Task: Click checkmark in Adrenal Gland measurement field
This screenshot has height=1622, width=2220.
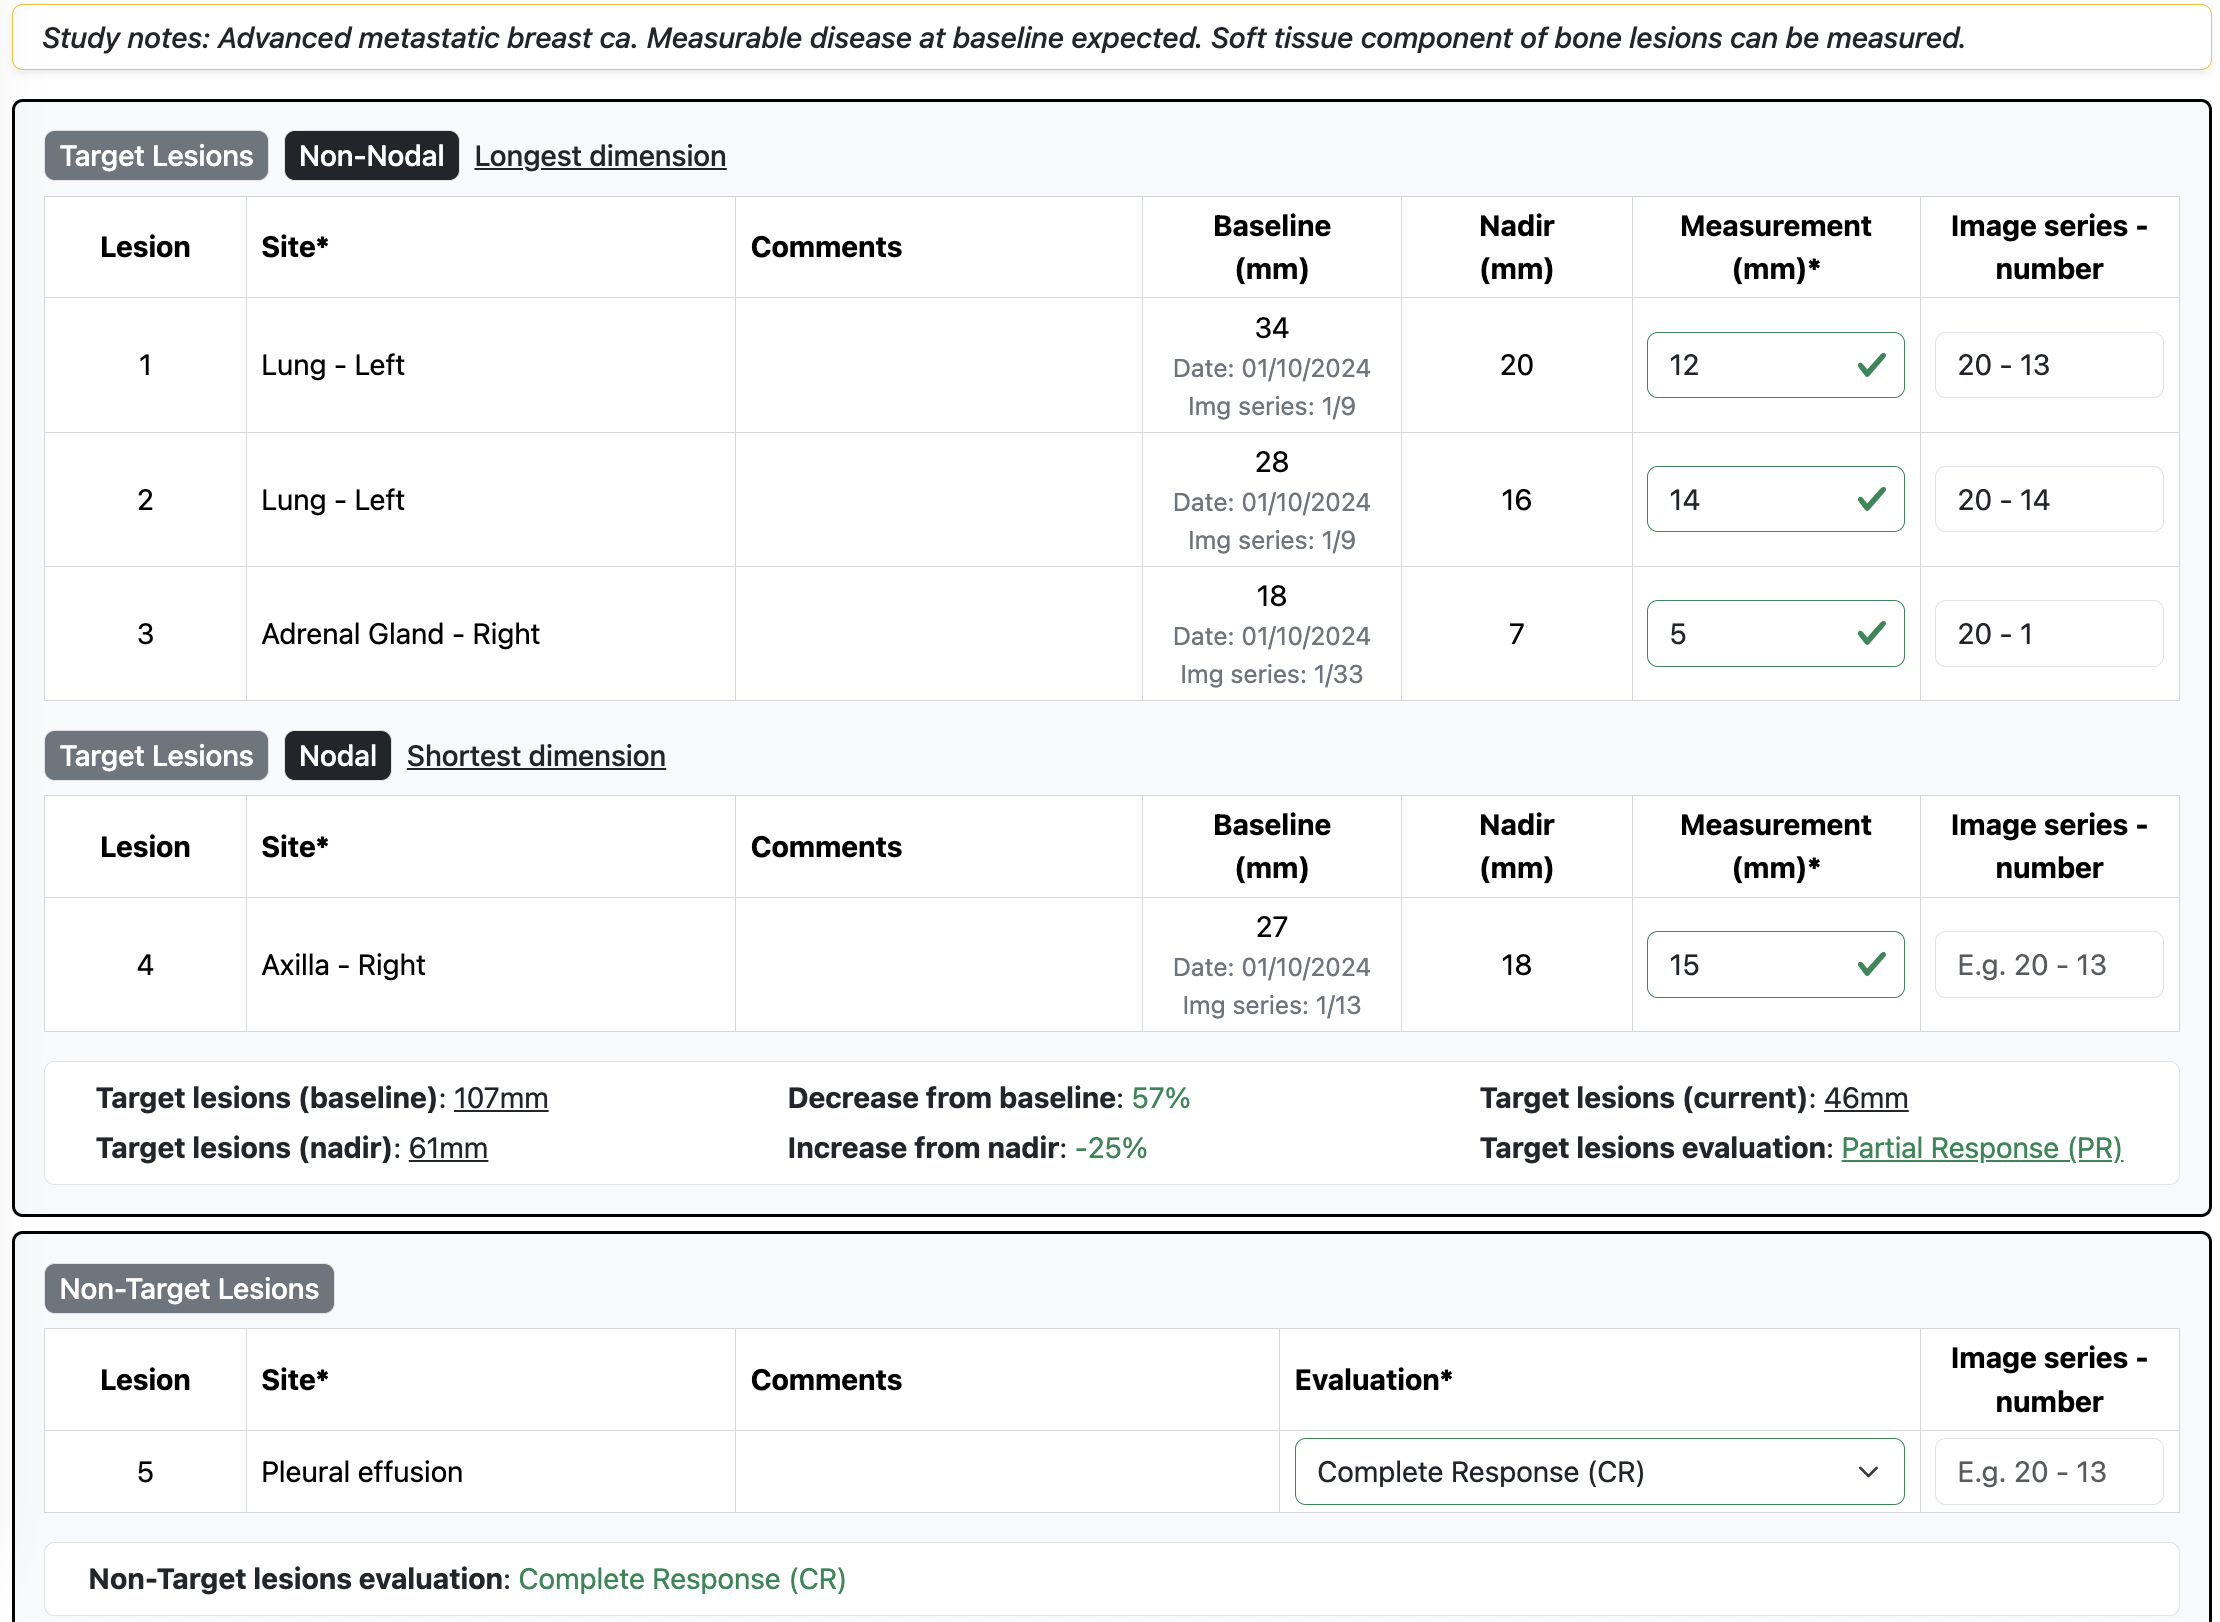Action: (1870, 633)
